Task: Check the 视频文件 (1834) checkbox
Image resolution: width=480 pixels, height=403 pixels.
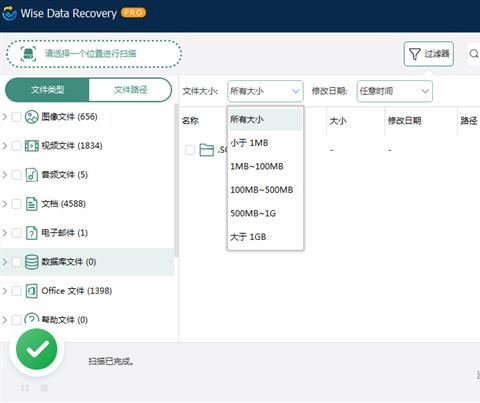Action: pyautogui.click(x=16, y=146)
